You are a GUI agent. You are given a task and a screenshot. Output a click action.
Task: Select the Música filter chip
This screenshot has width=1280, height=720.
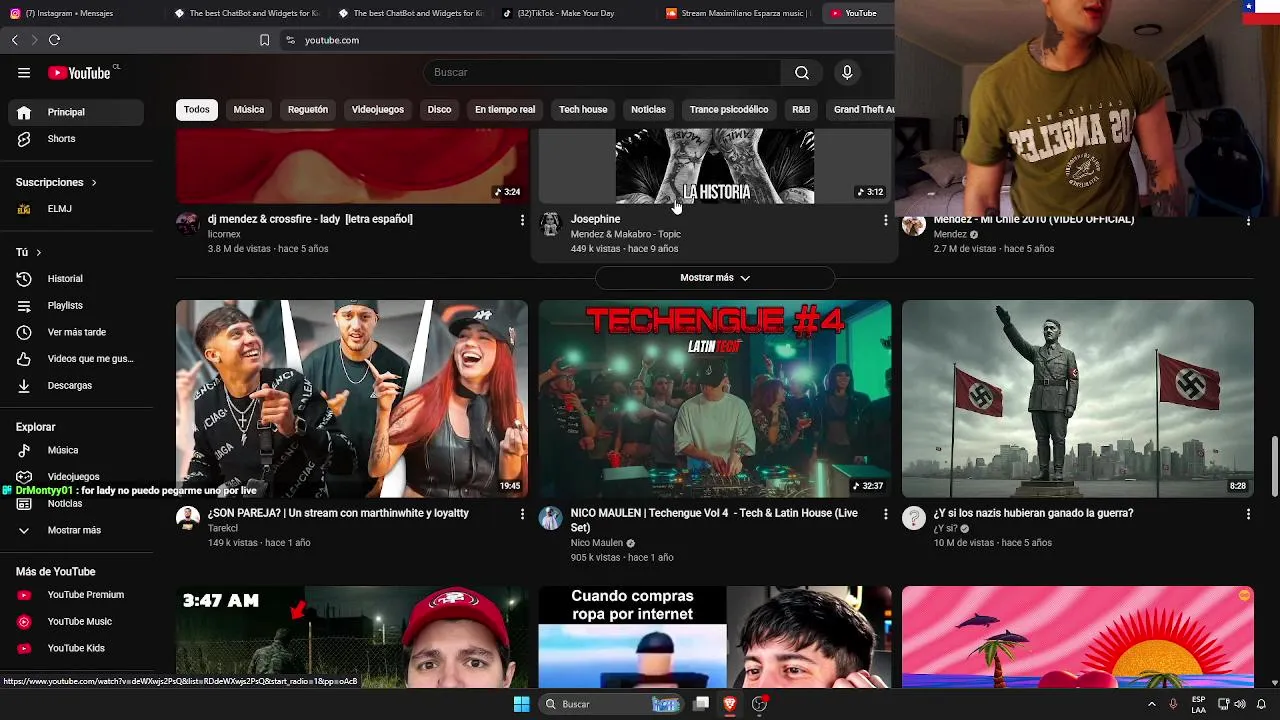249,109
